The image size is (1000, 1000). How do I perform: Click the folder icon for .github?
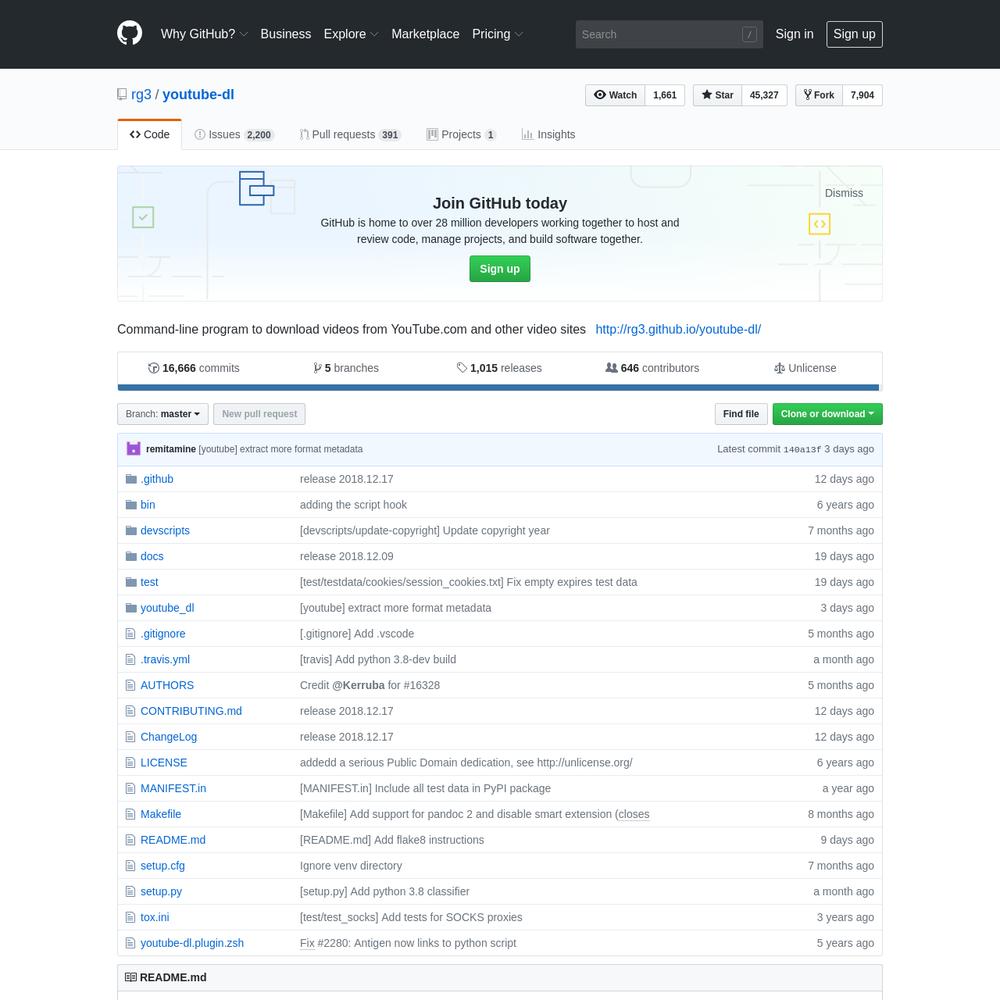pyautogui.click(x=131, y=479)
